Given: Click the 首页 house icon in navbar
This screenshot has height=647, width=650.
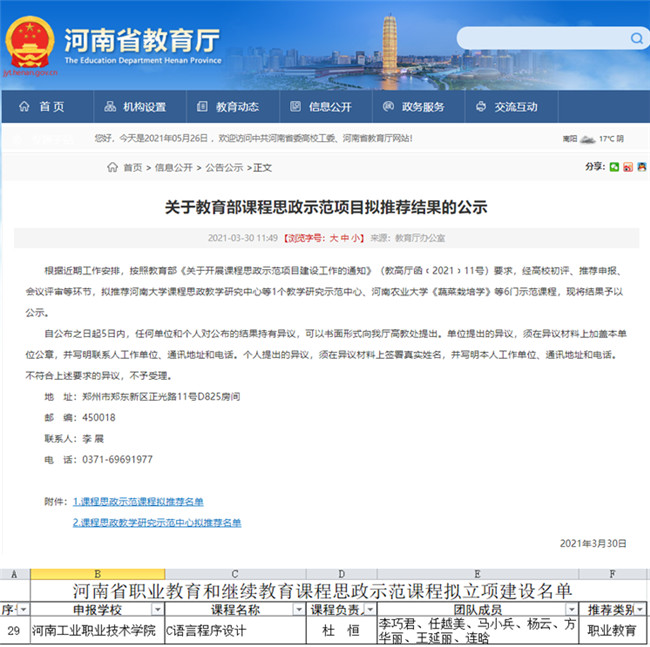Looking at the screenshot, I should click(25, 107).
